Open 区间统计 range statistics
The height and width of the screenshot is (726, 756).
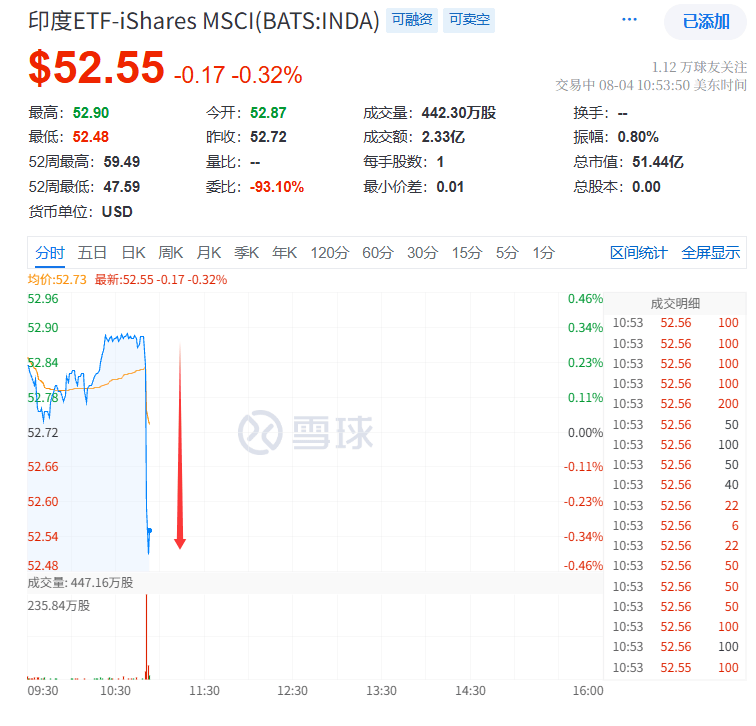click(x=638, y=253)
